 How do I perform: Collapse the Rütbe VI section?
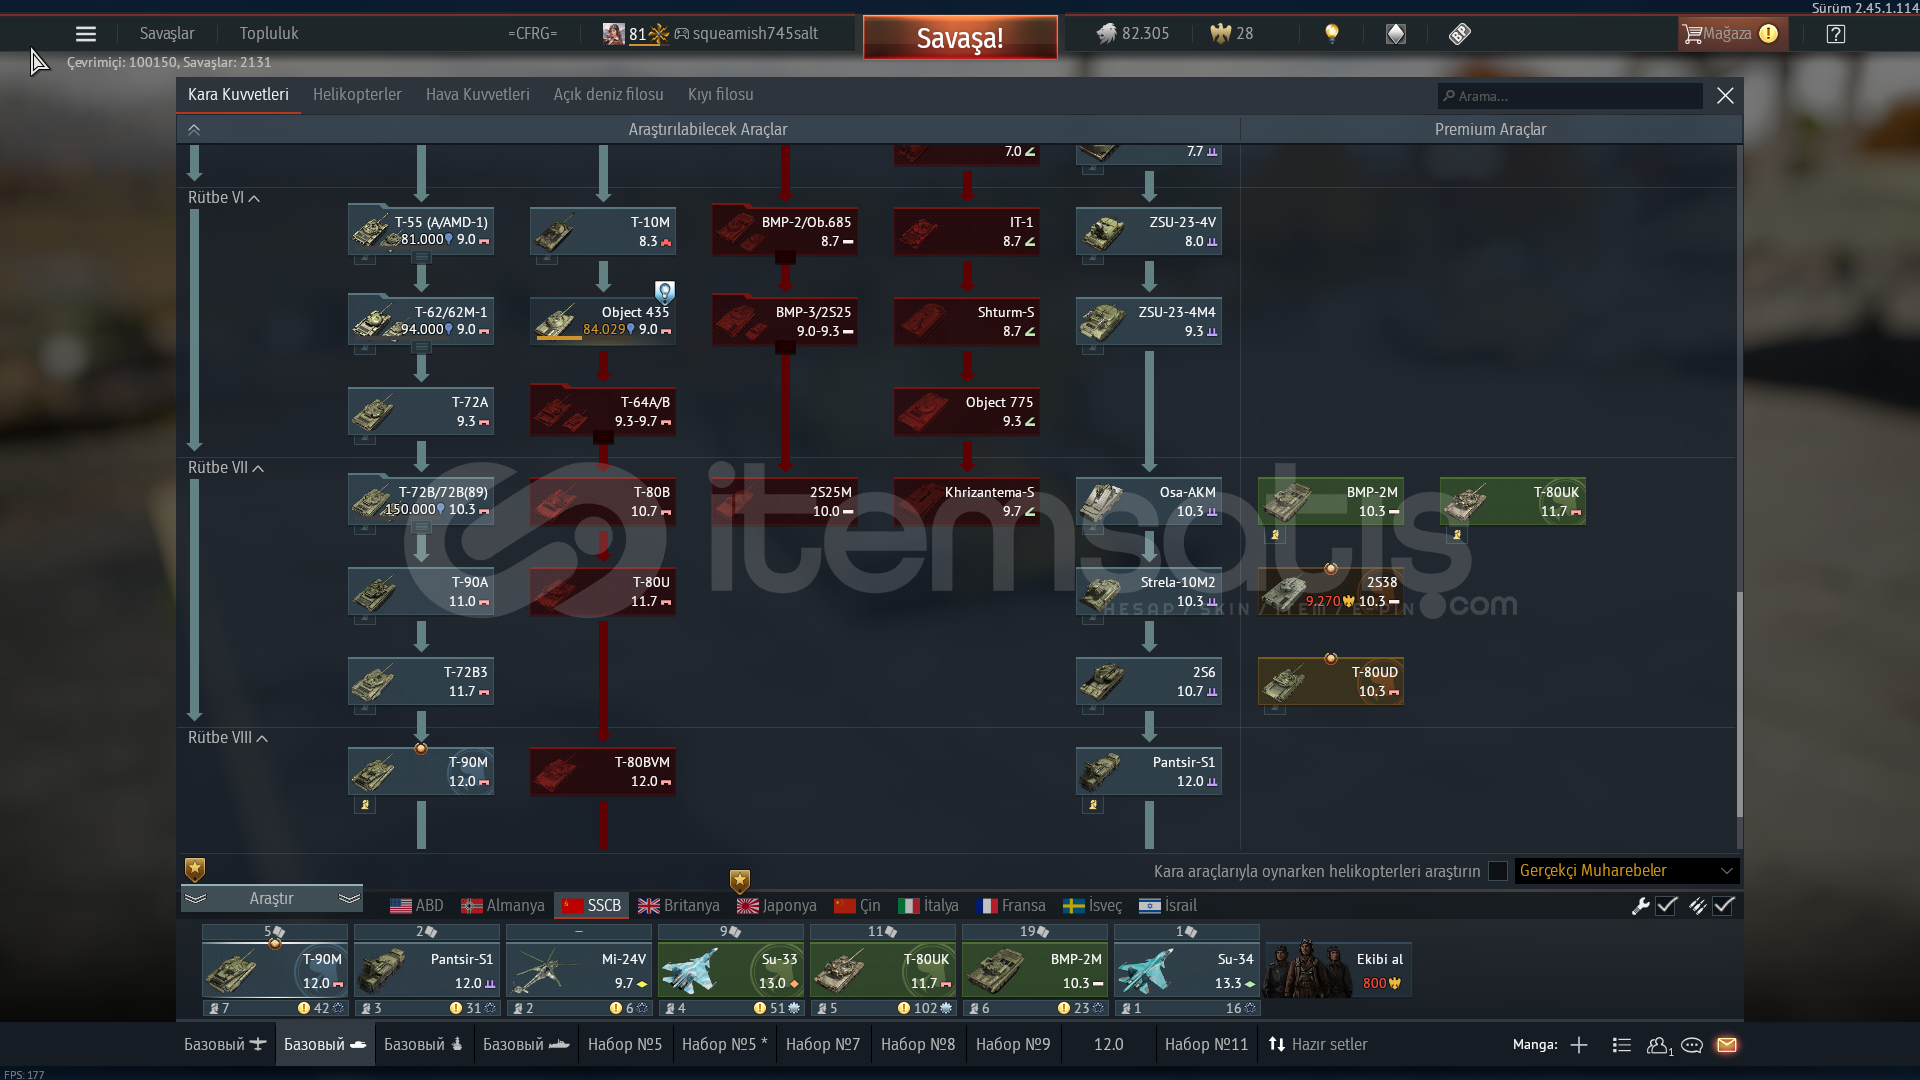pos(223,198)
